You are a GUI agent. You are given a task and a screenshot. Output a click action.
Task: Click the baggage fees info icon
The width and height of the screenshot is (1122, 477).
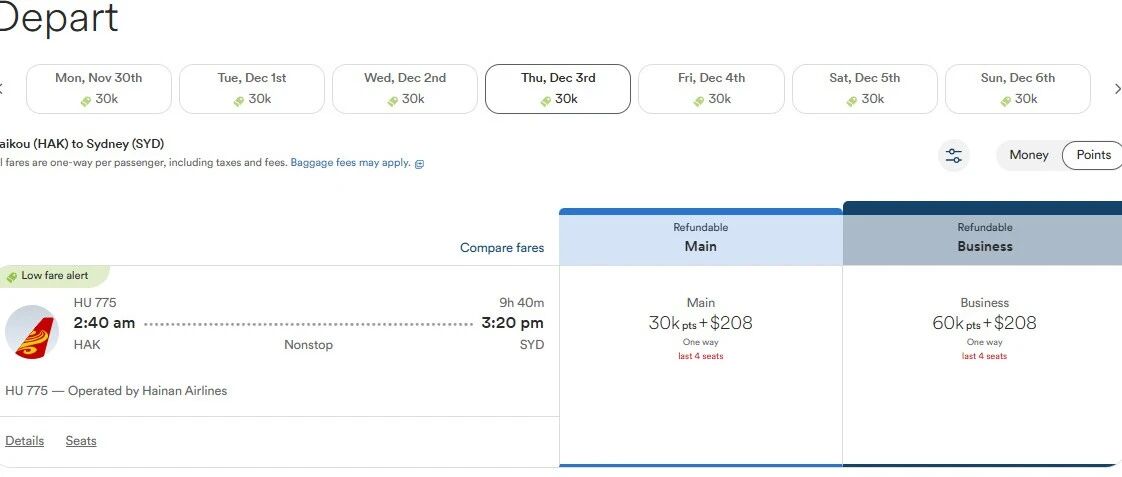coord(419,164)
